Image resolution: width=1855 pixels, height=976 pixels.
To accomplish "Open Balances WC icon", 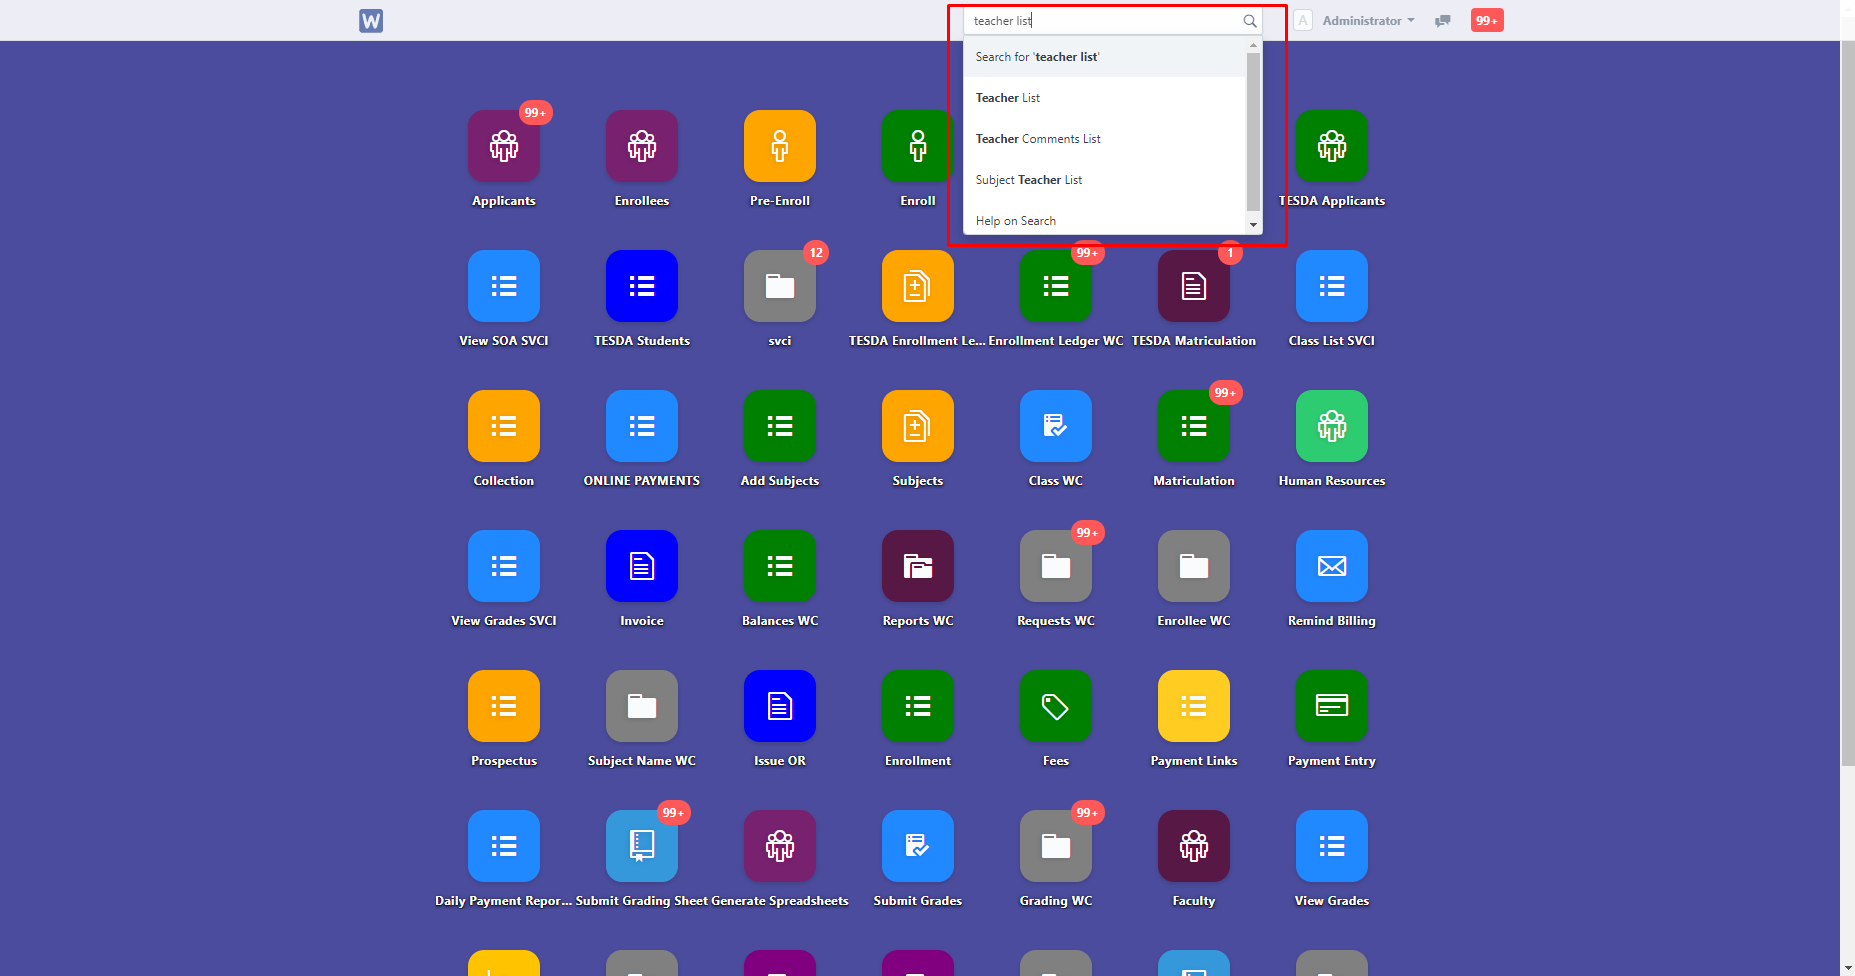I will 780,566.
